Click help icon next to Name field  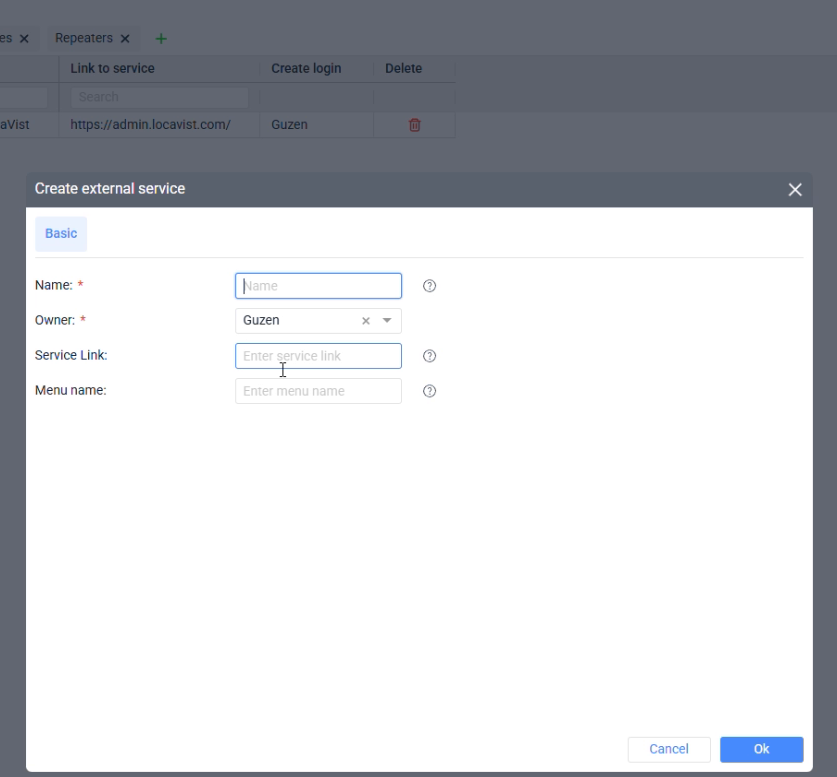pos(429,286)
